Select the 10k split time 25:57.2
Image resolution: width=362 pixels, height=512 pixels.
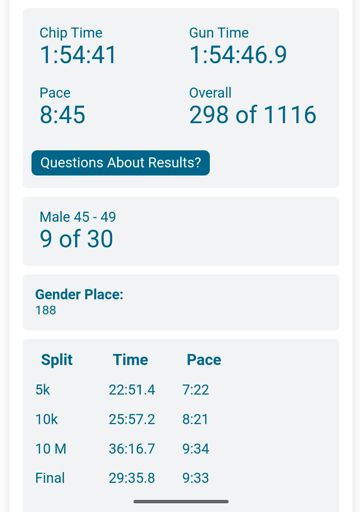tap(132, 419)
